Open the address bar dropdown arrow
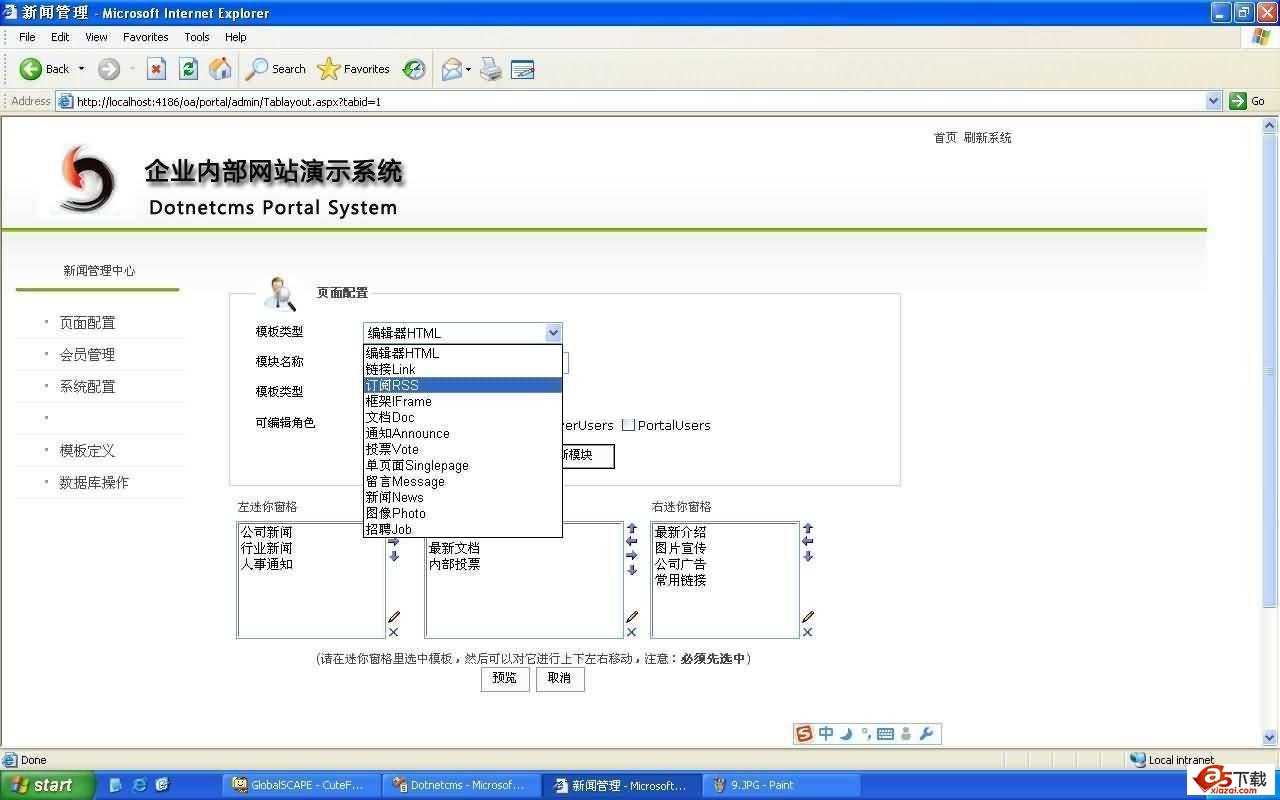This screenshot has width=1280, height=800. (1214, 101)
